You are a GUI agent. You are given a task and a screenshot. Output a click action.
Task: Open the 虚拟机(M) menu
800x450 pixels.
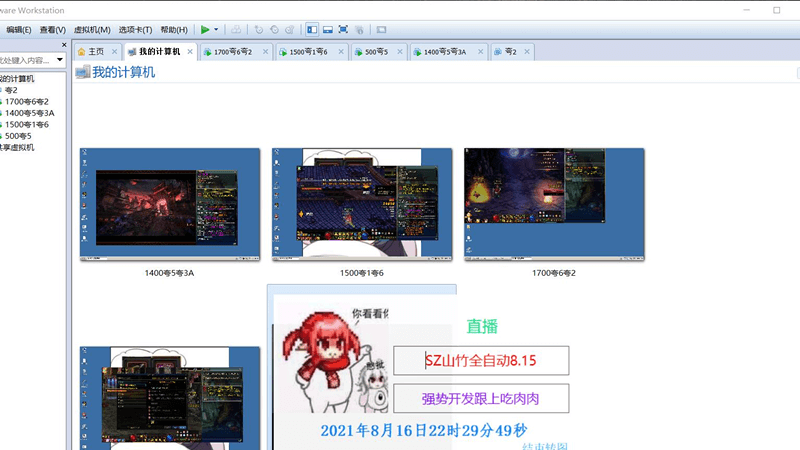tap(92, 30)
